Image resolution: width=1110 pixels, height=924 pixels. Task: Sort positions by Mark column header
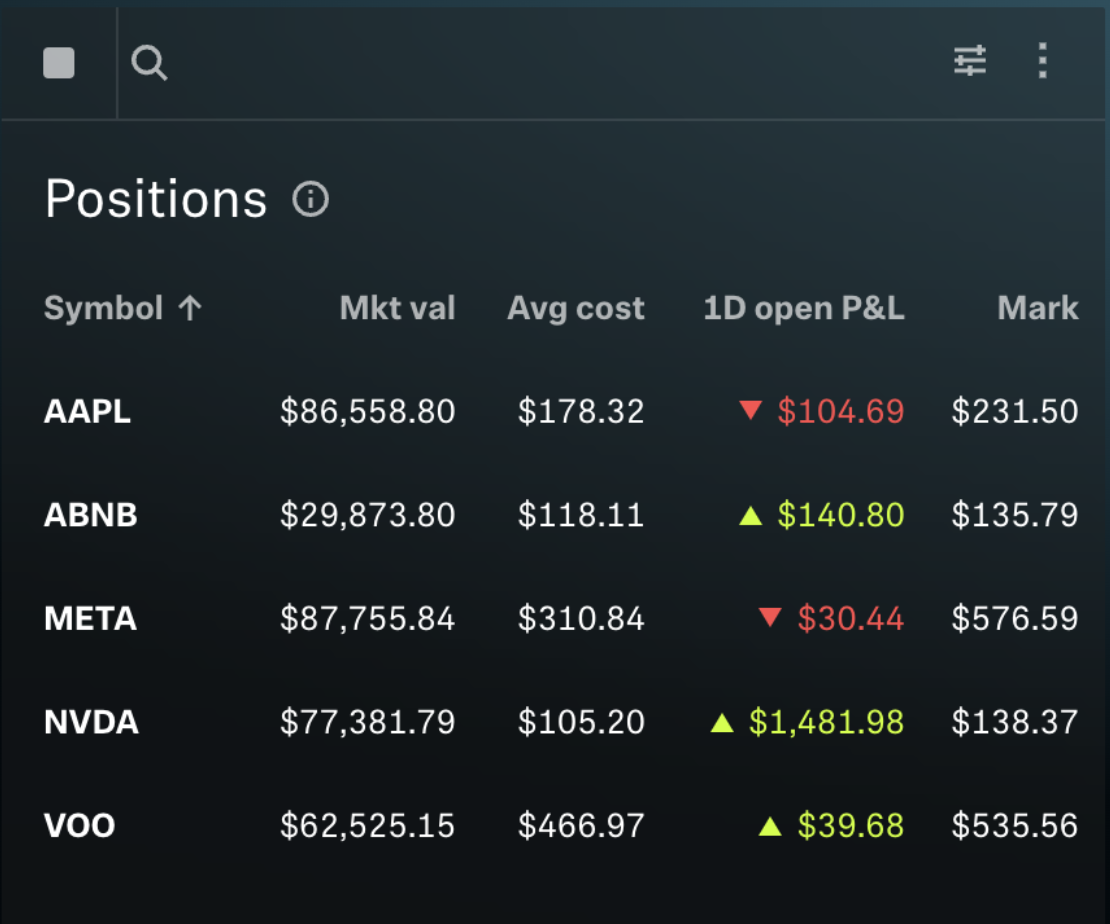(1037, 308)
